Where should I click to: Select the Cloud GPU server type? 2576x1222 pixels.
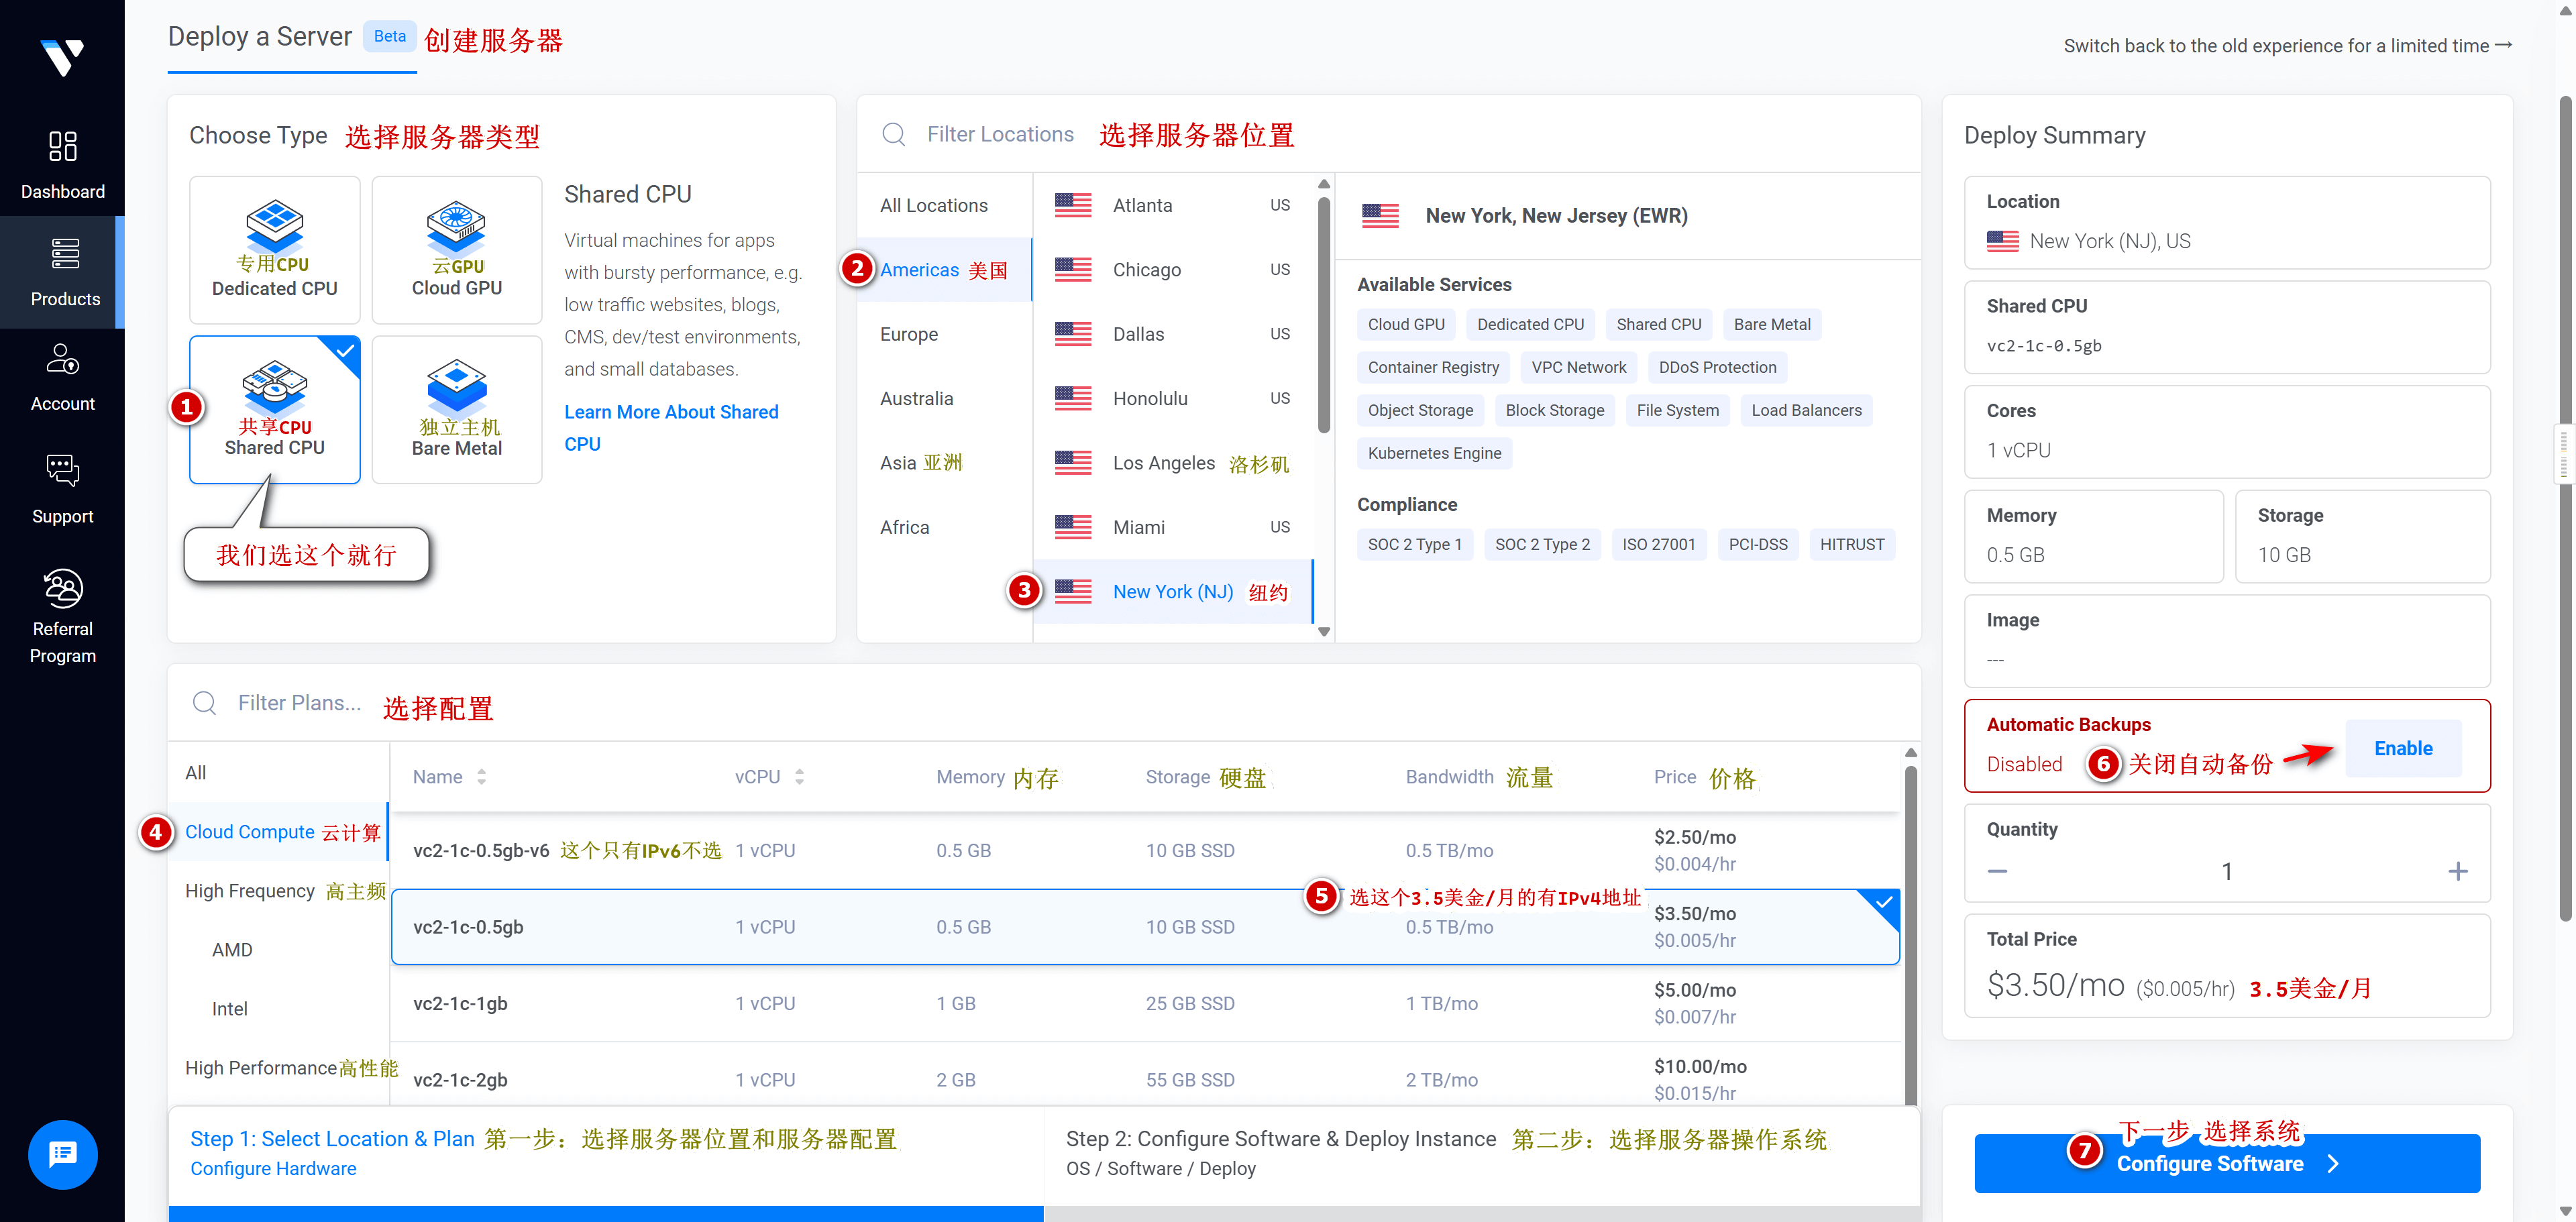[x=456, y=250]
